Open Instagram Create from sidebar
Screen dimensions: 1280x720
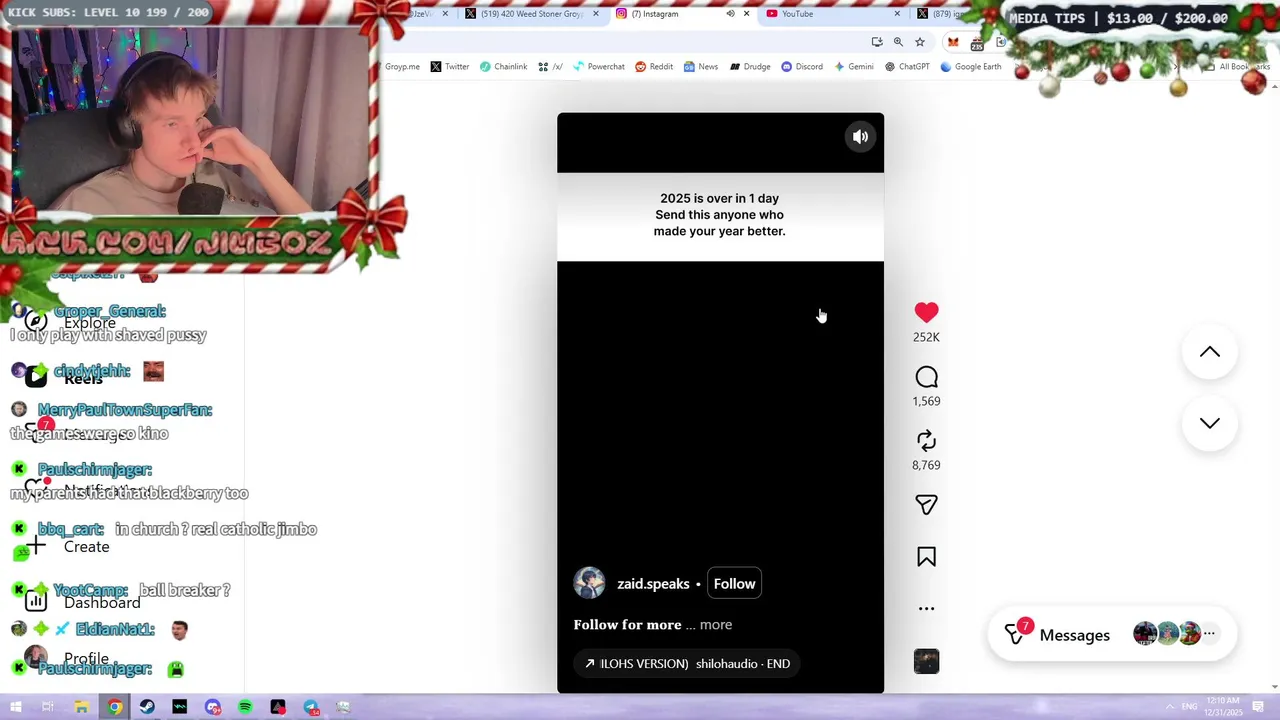pyautogui.click(x=70, y=547)
